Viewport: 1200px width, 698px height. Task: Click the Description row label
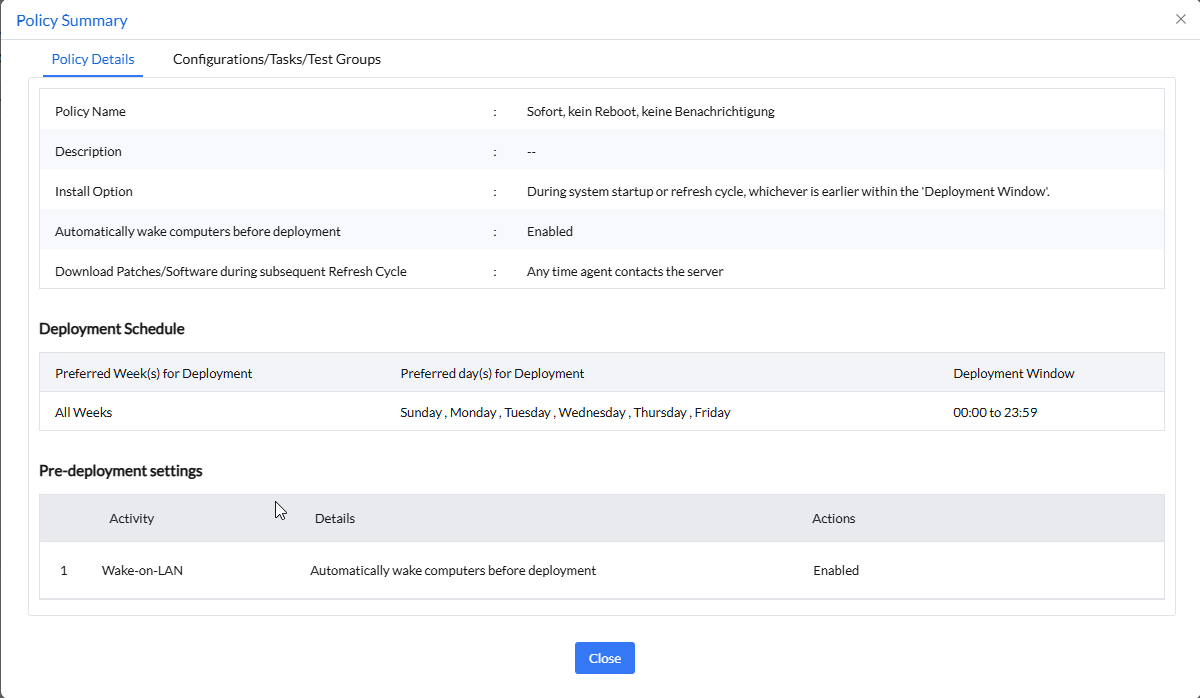tap(88, 151)
